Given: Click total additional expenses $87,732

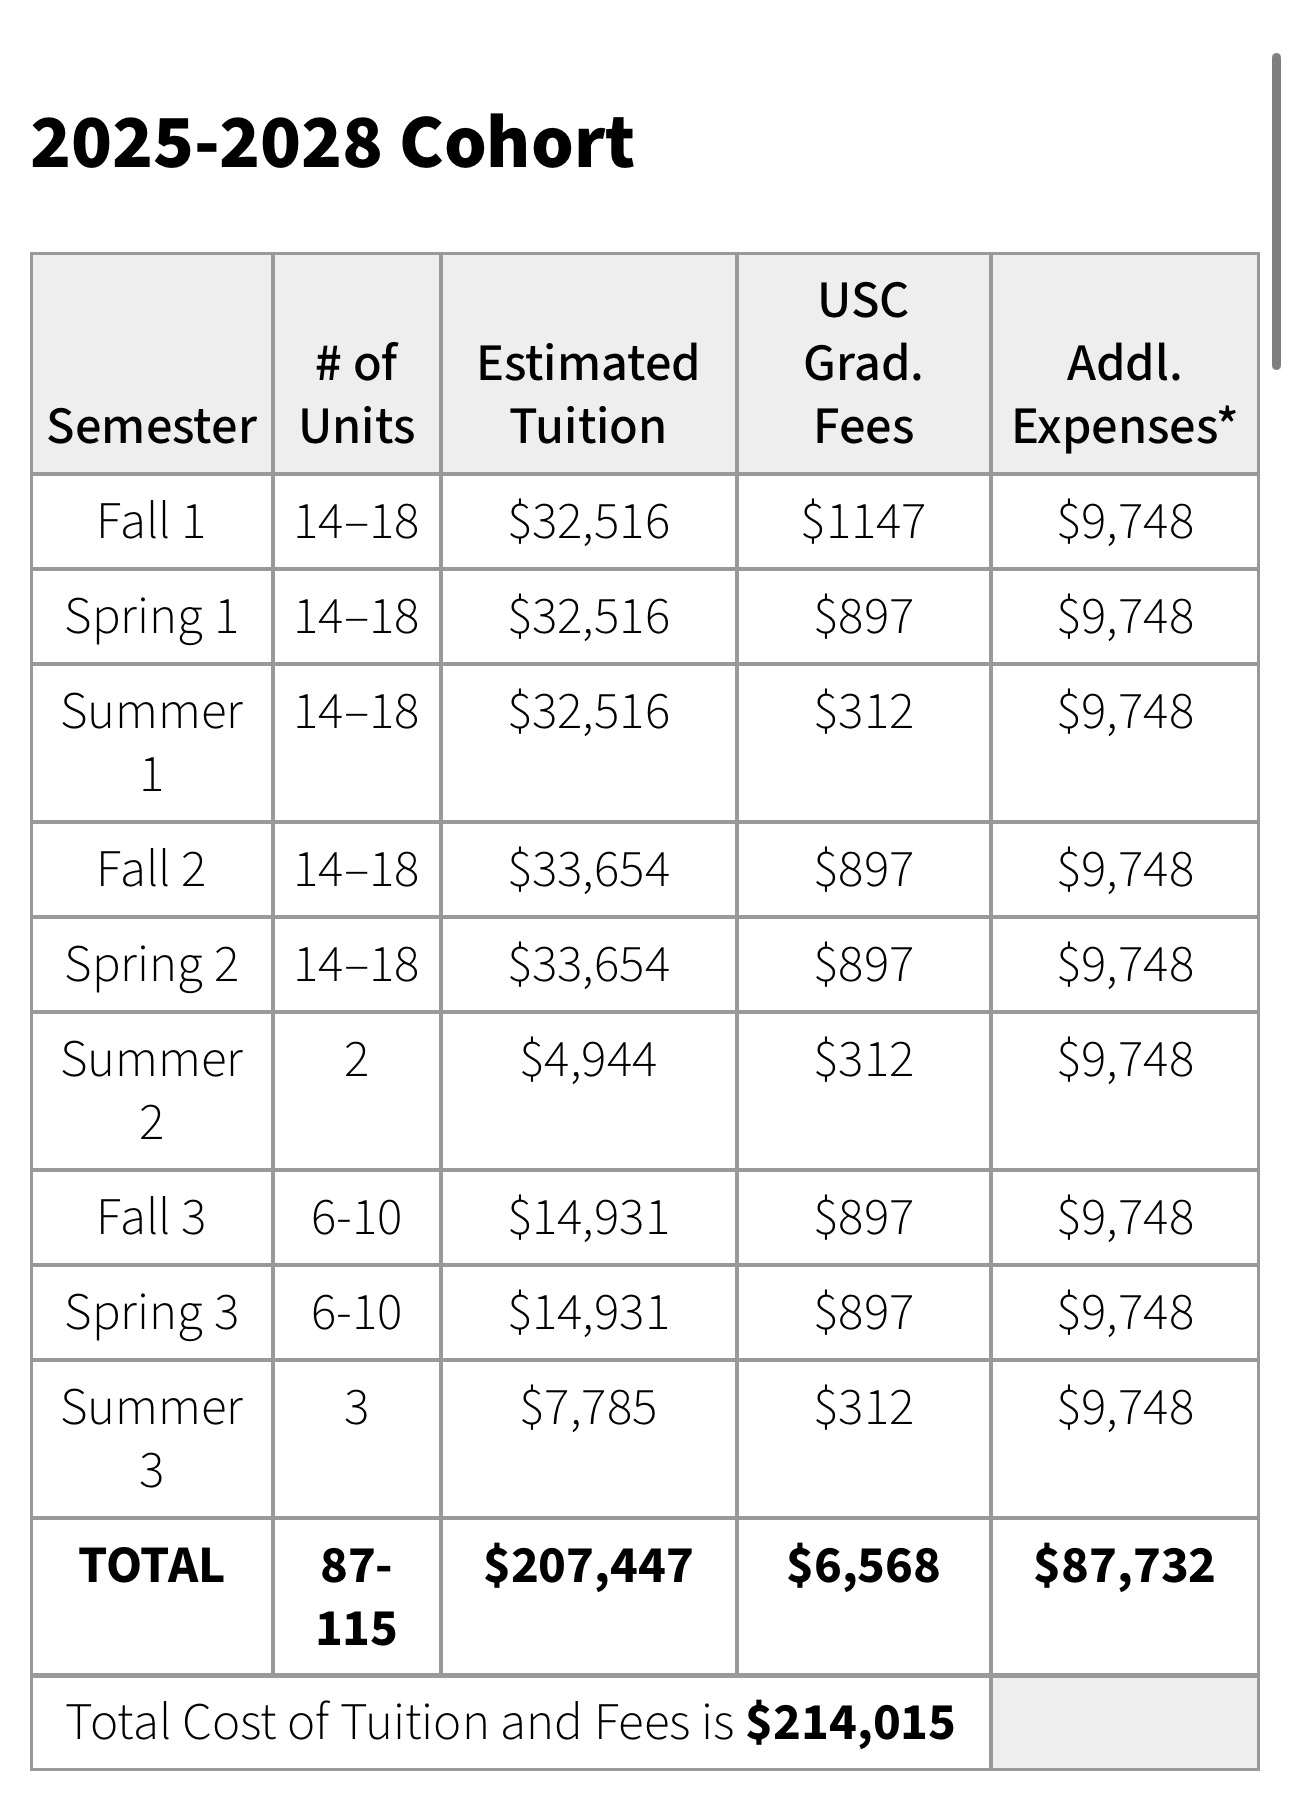Looking at the screenshot, I should point(1124,1565).
